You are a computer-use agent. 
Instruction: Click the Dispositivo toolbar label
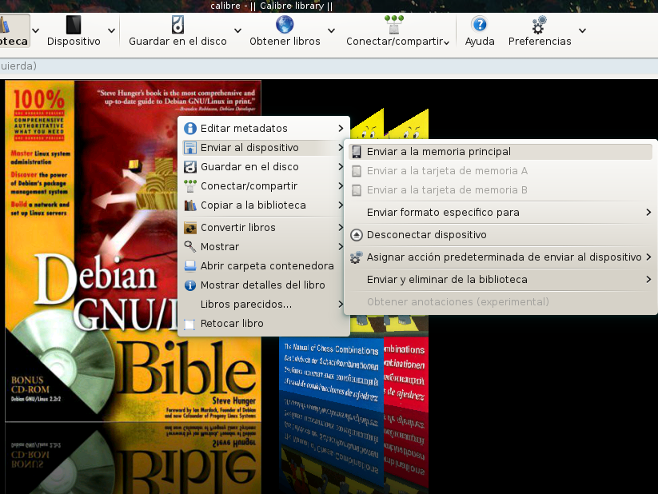73,42
